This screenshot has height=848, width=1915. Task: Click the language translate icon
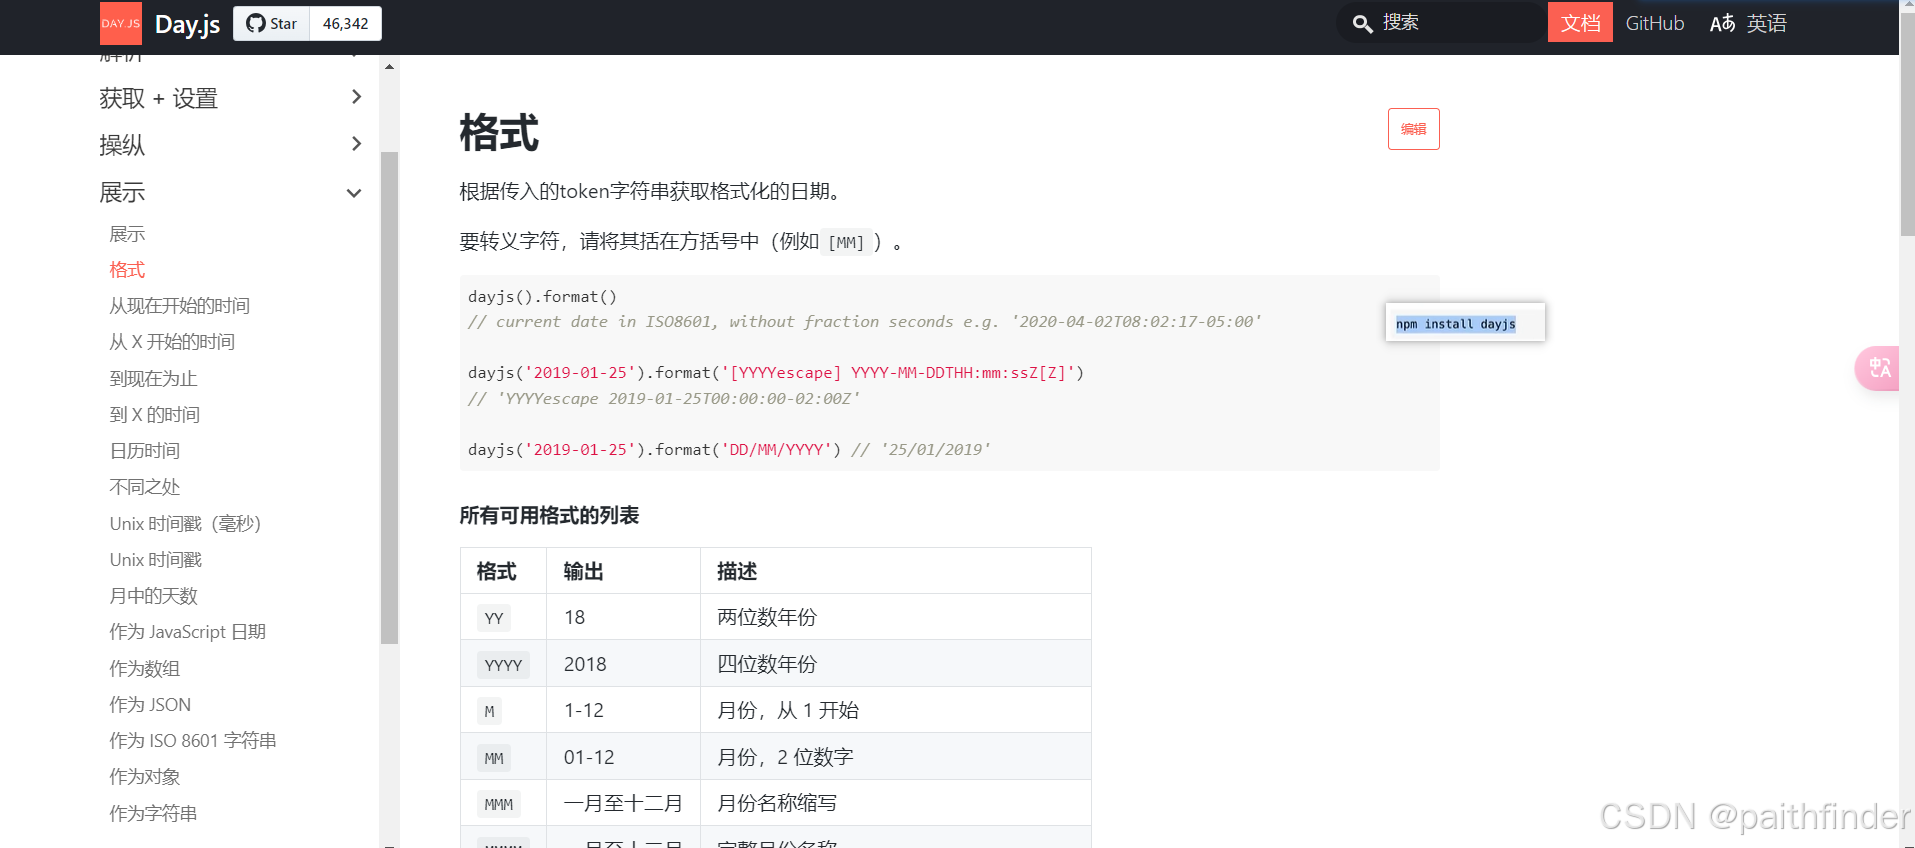[x=1722, y=23]
